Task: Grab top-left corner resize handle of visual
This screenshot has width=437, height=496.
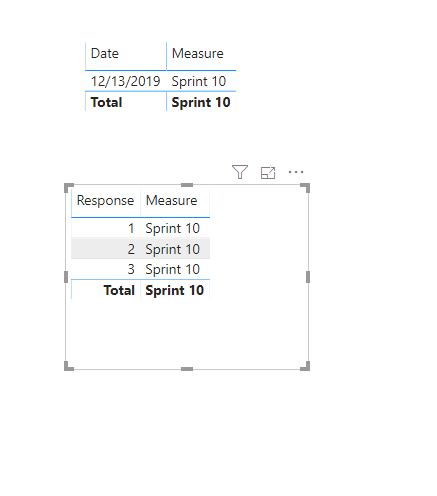Action: (68, 188)
